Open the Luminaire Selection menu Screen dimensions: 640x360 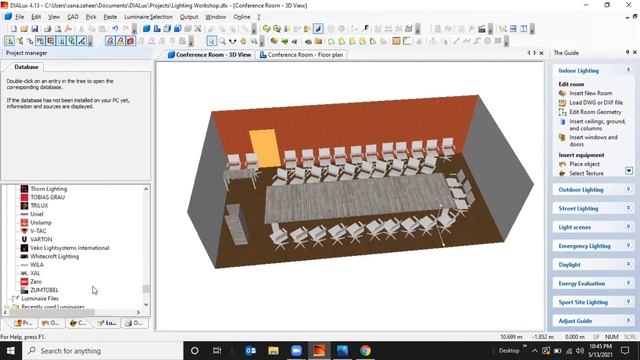148,17
